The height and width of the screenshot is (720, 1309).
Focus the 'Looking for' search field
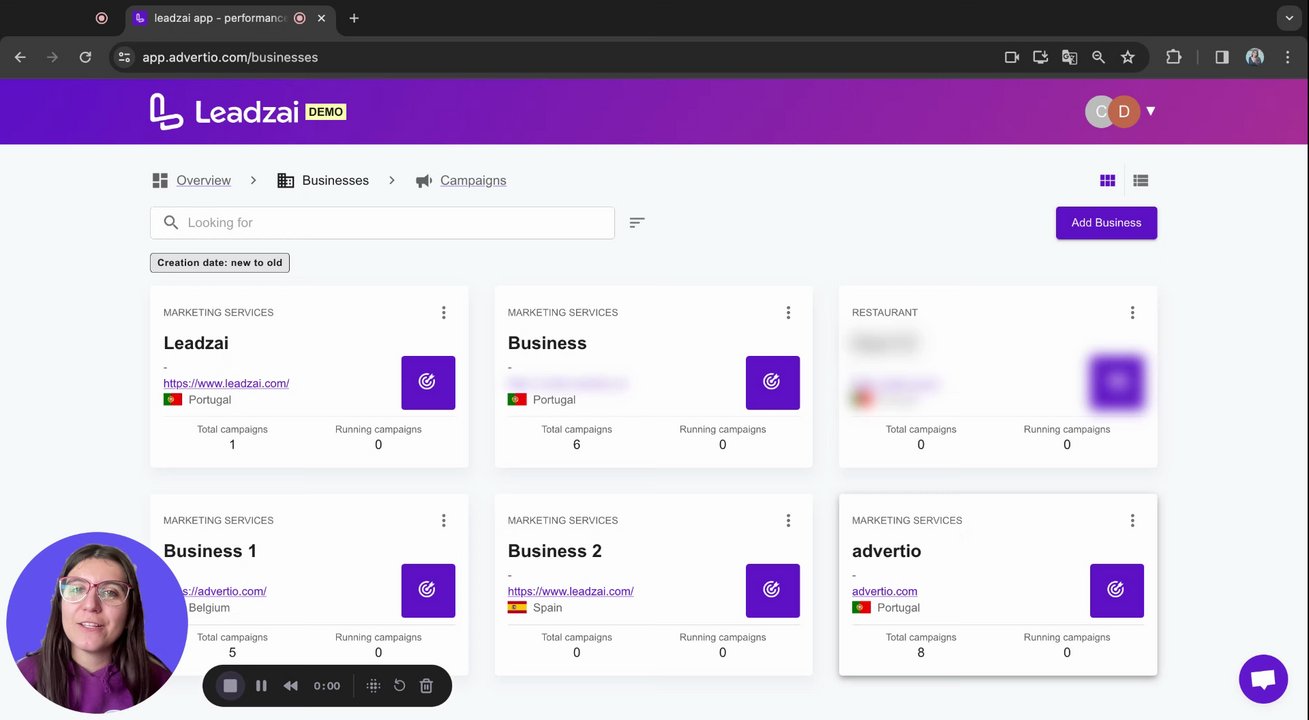pyautogui.click(x=382, y=223)
